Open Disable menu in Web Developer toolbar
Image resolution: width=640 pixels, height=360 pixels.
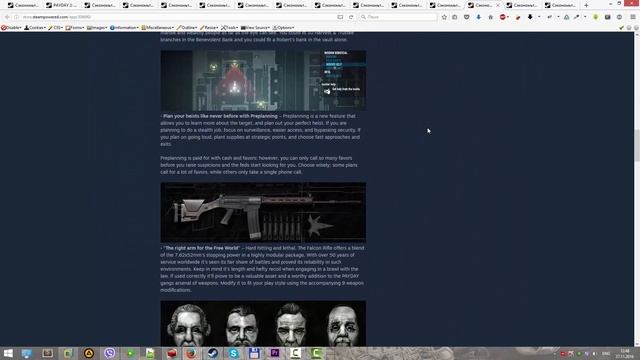click(11, 28)
